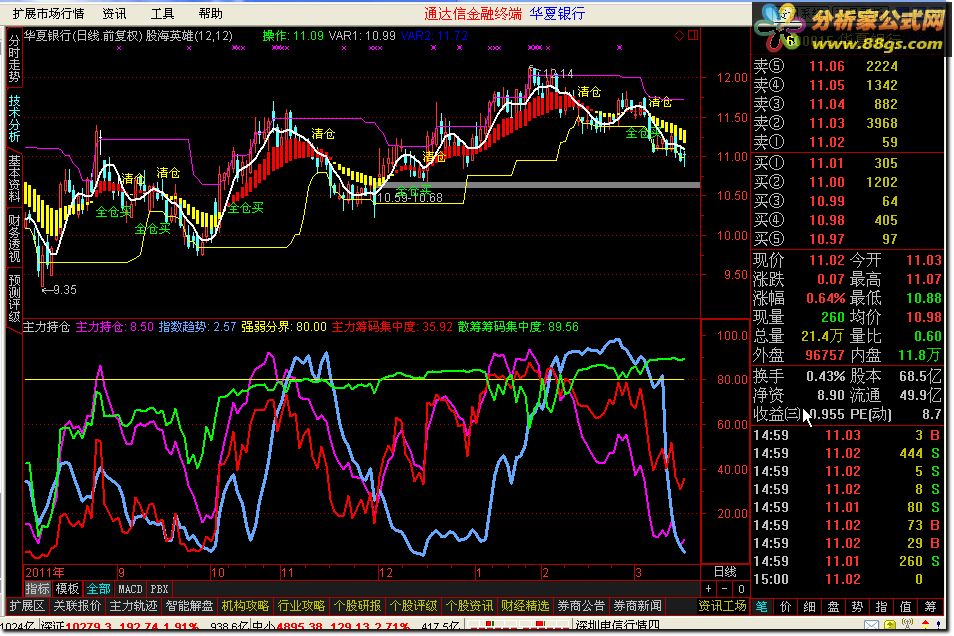
Task: Open the 智能解盘 tab
Action: point(189,606)
